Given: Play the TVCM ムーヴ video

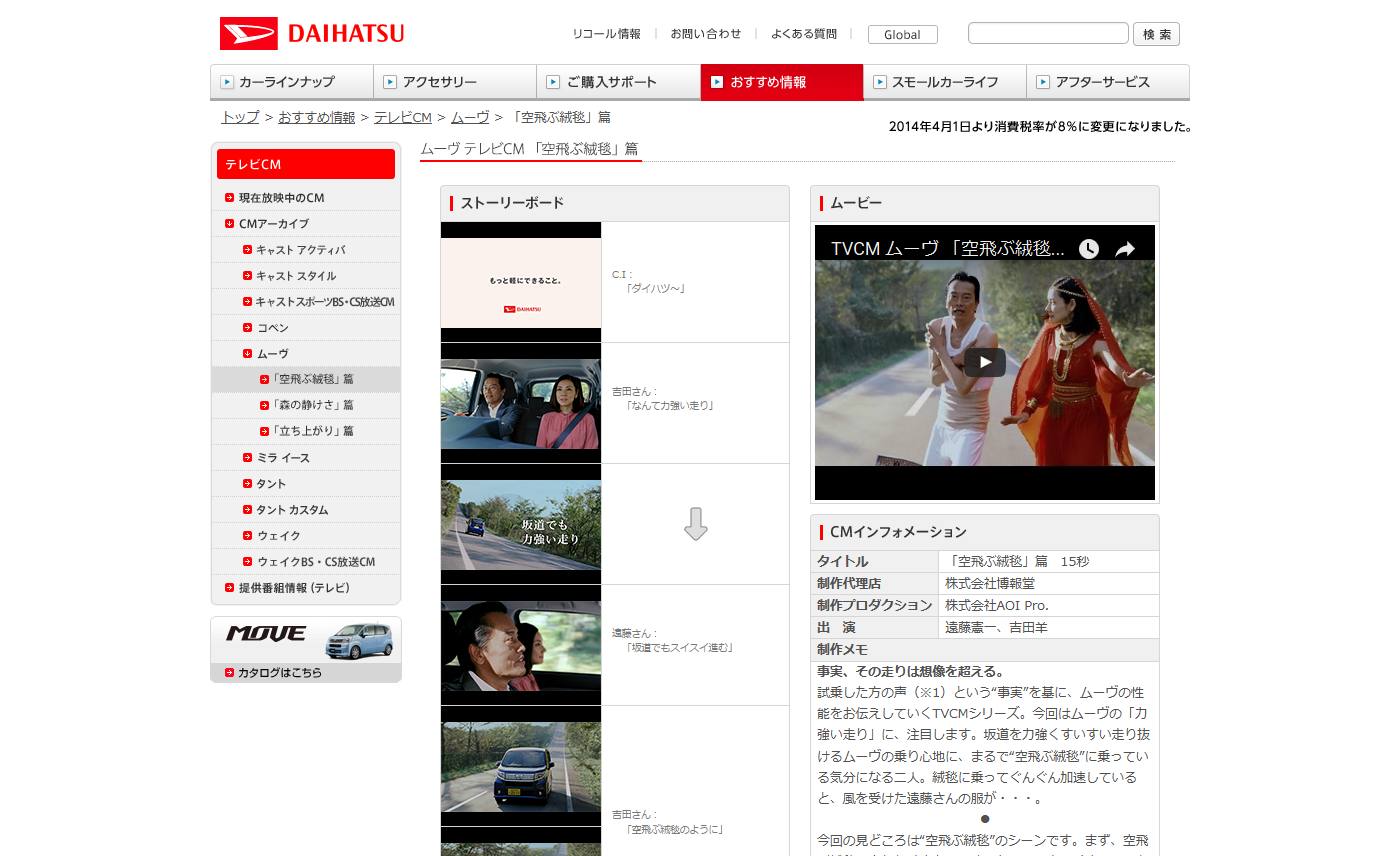Looking at the screenshot, I should [985, 362].
